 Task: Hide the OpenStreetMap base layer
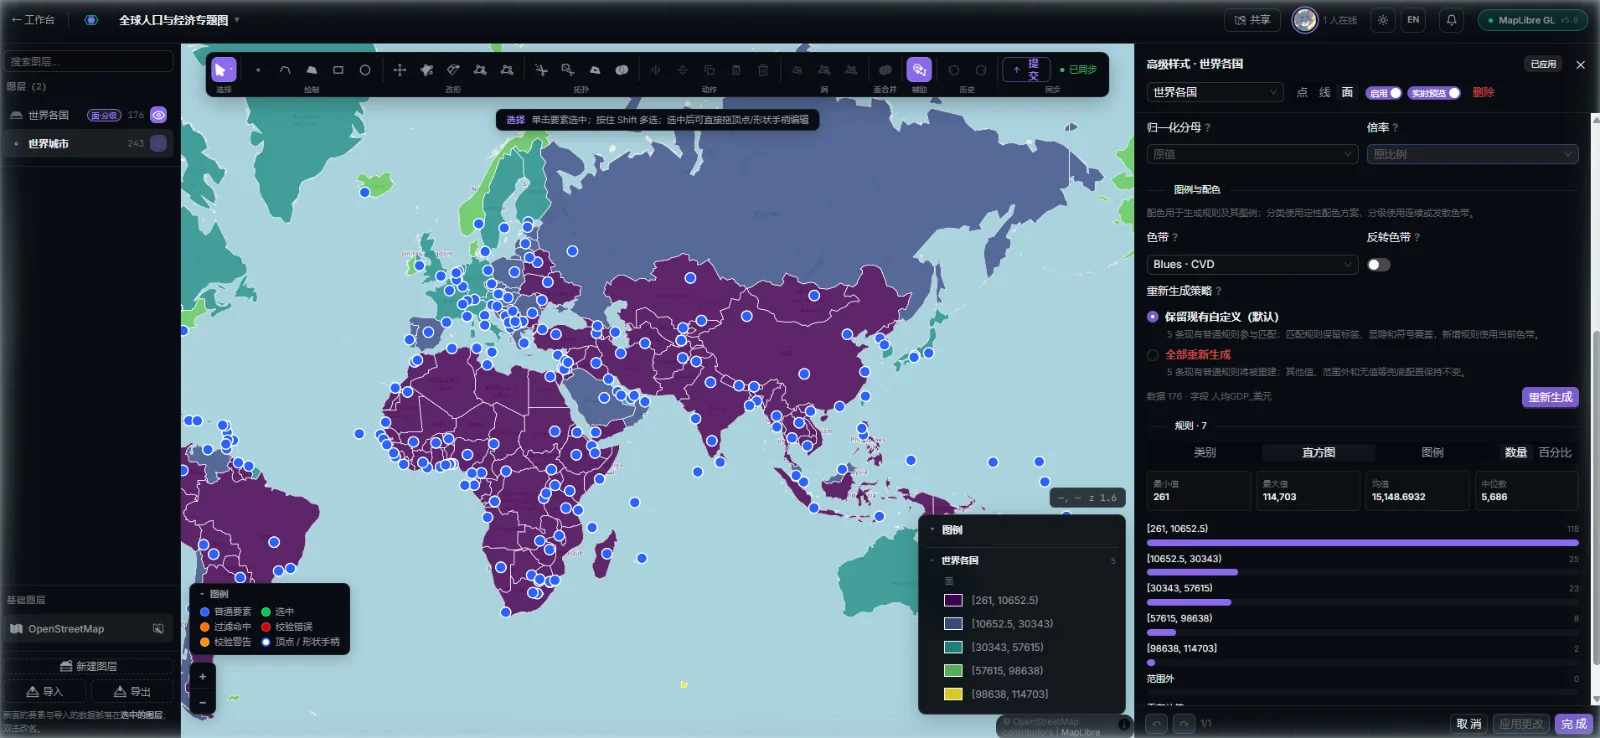tap(158, 629)
